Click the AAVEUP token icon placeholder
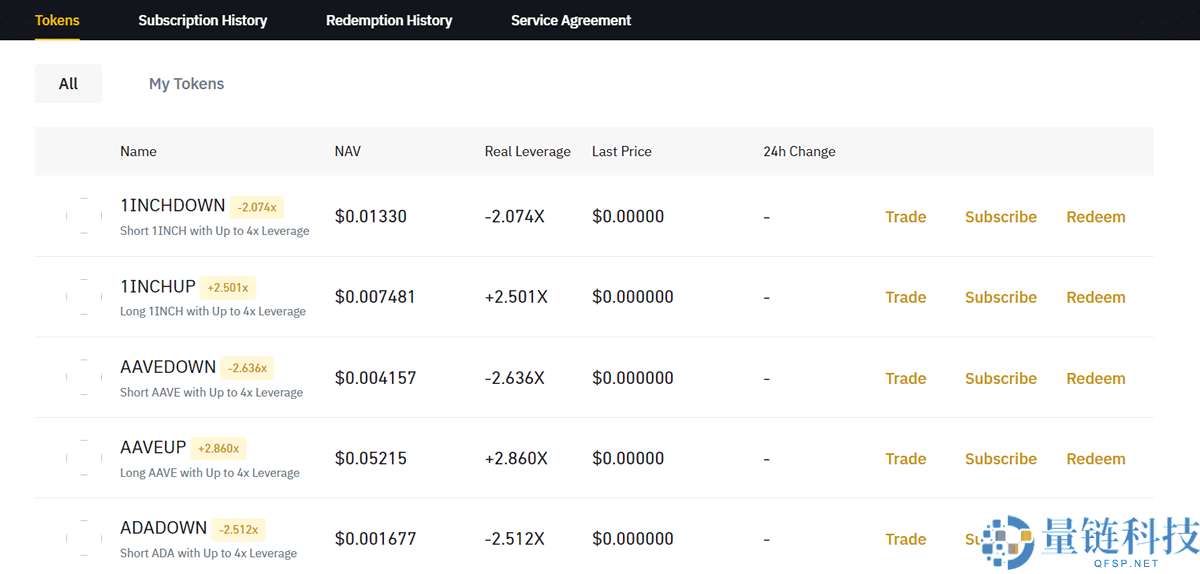The height and width of the screenshot is (574, 1200). pos(84,458)
